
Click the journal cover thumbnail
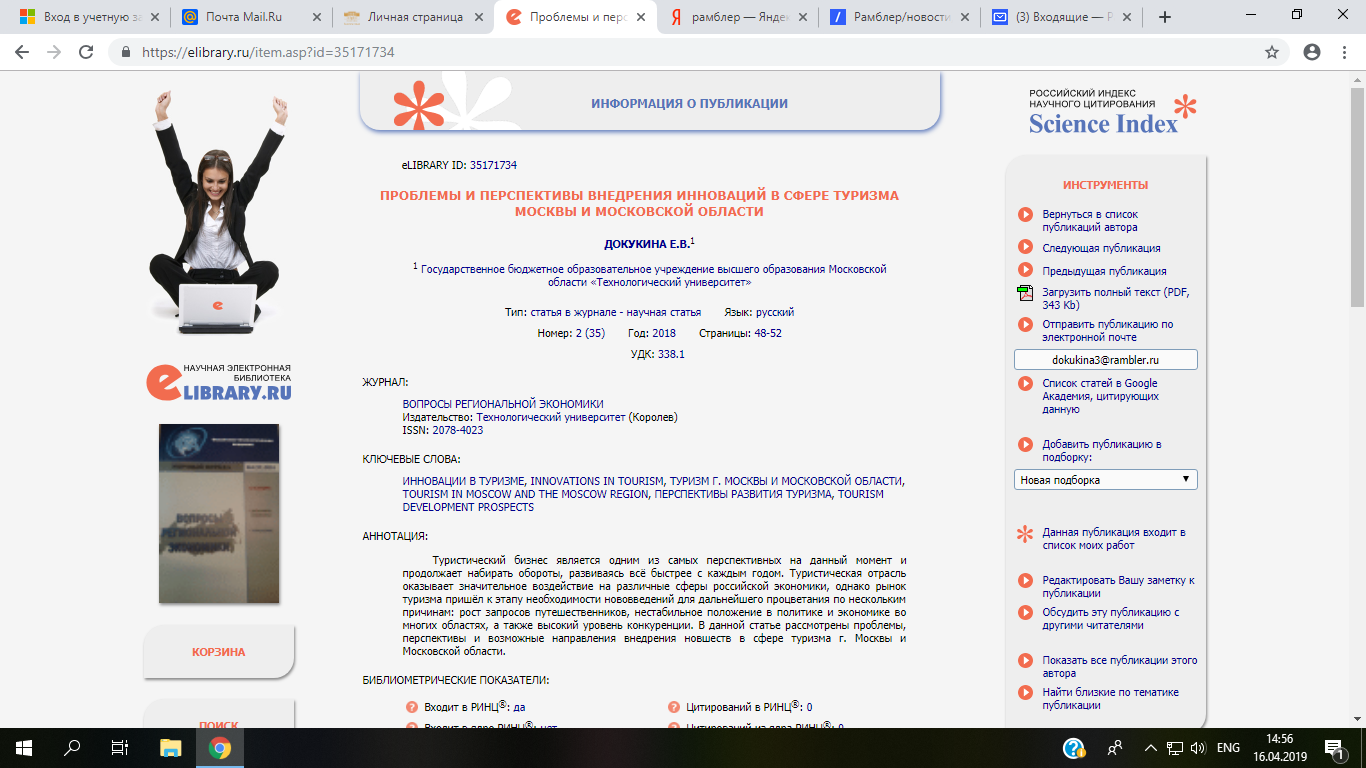pos(219,514)
